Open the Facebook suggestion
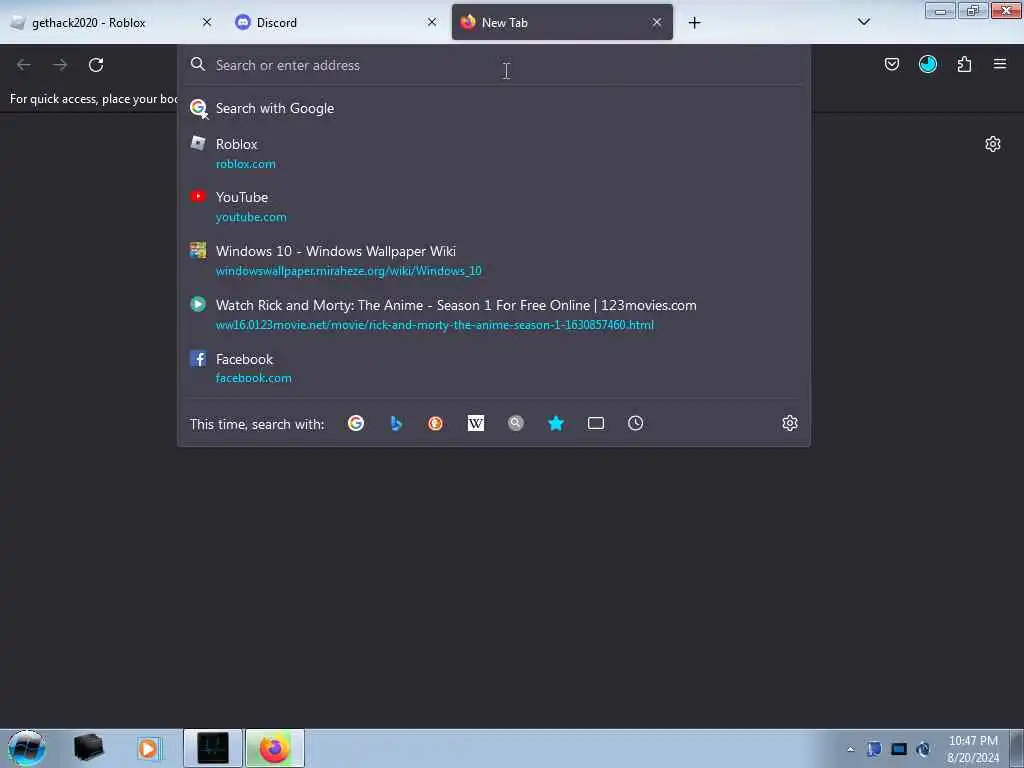 coord(494,368)
